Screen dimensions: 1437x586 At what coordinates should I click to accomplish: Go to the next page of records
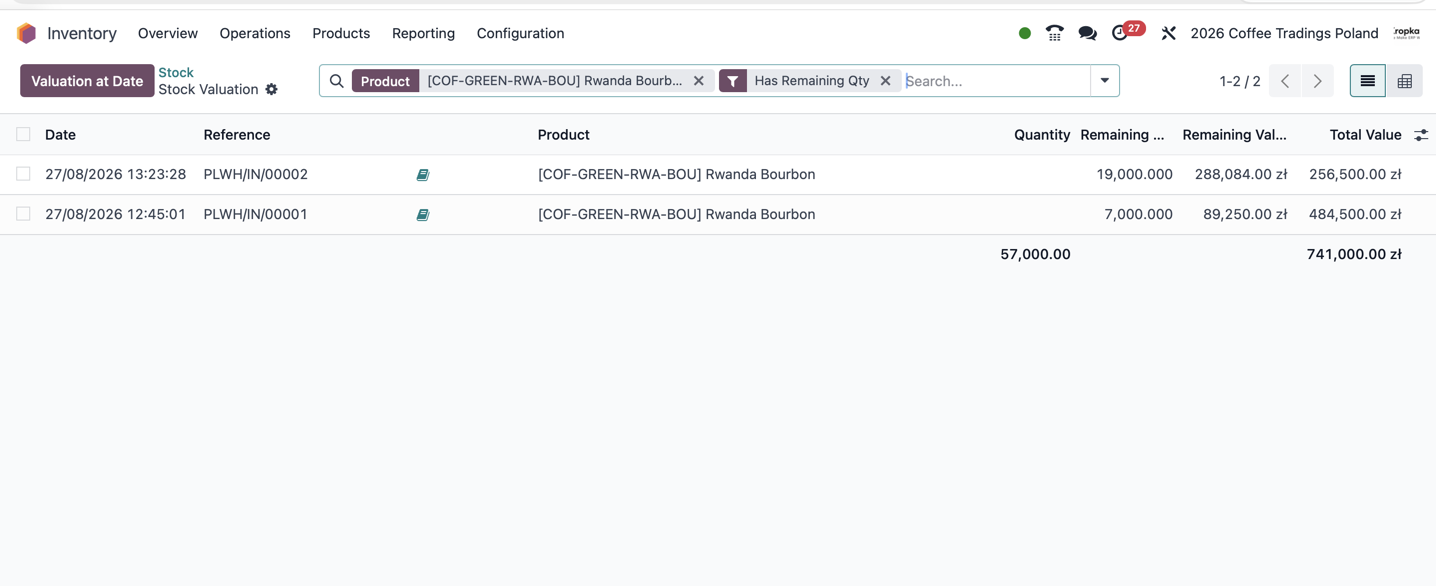1318,81
